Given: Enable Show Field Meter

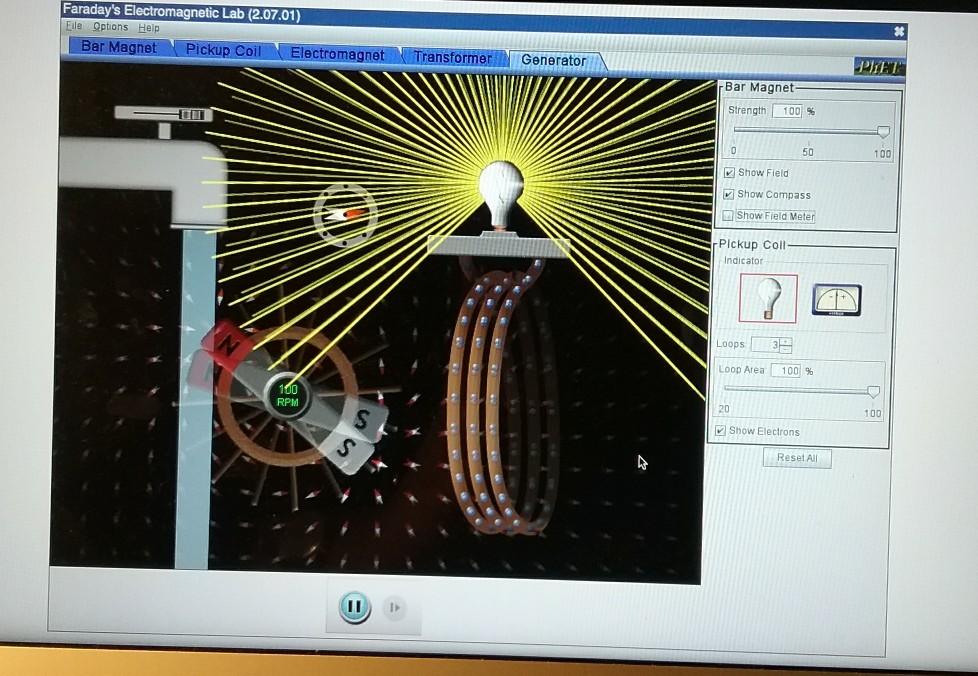Looking at the screenshot, I should pos(730,216).
